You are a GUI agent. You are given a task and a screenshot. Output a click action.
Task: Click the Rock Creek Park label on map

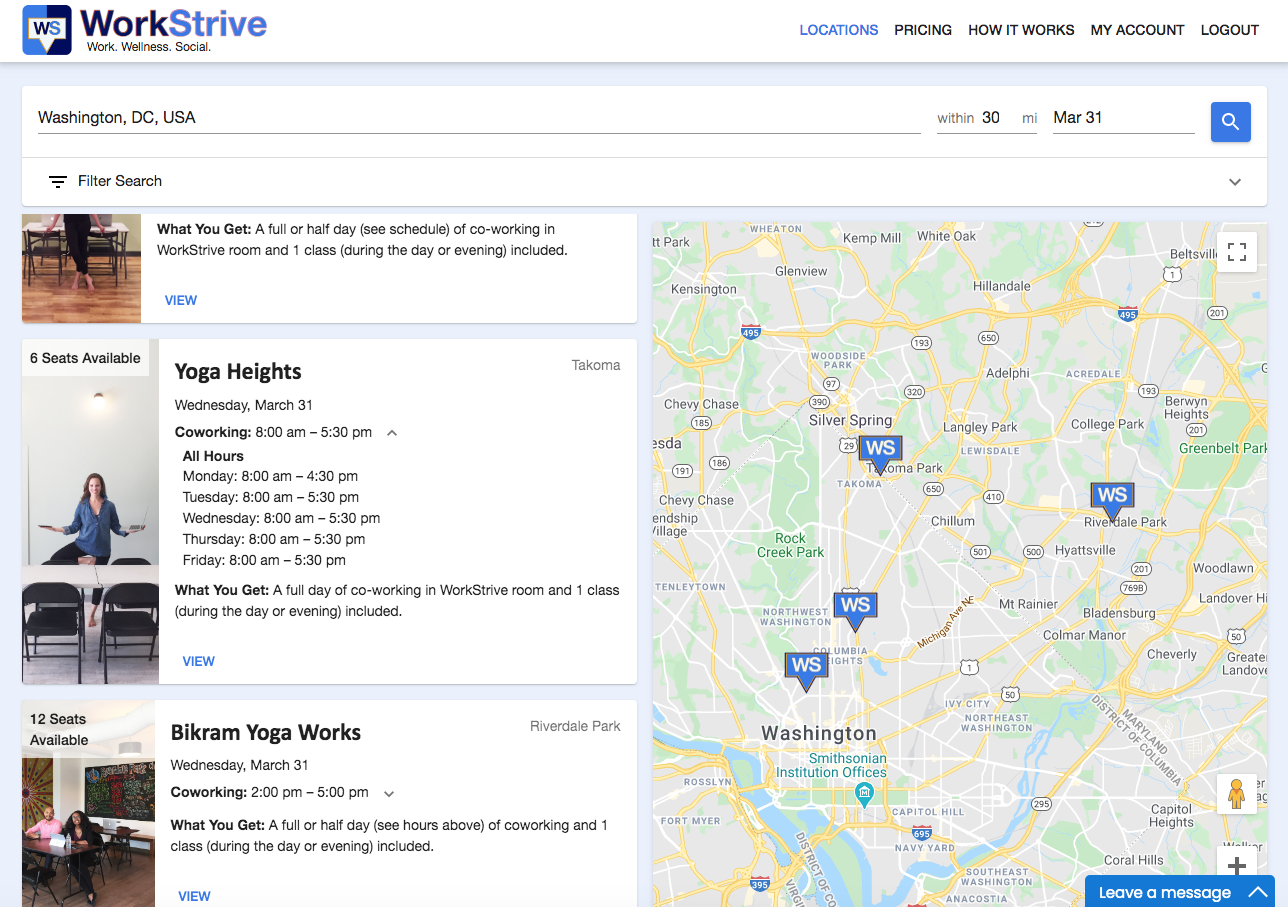(790, 545)
